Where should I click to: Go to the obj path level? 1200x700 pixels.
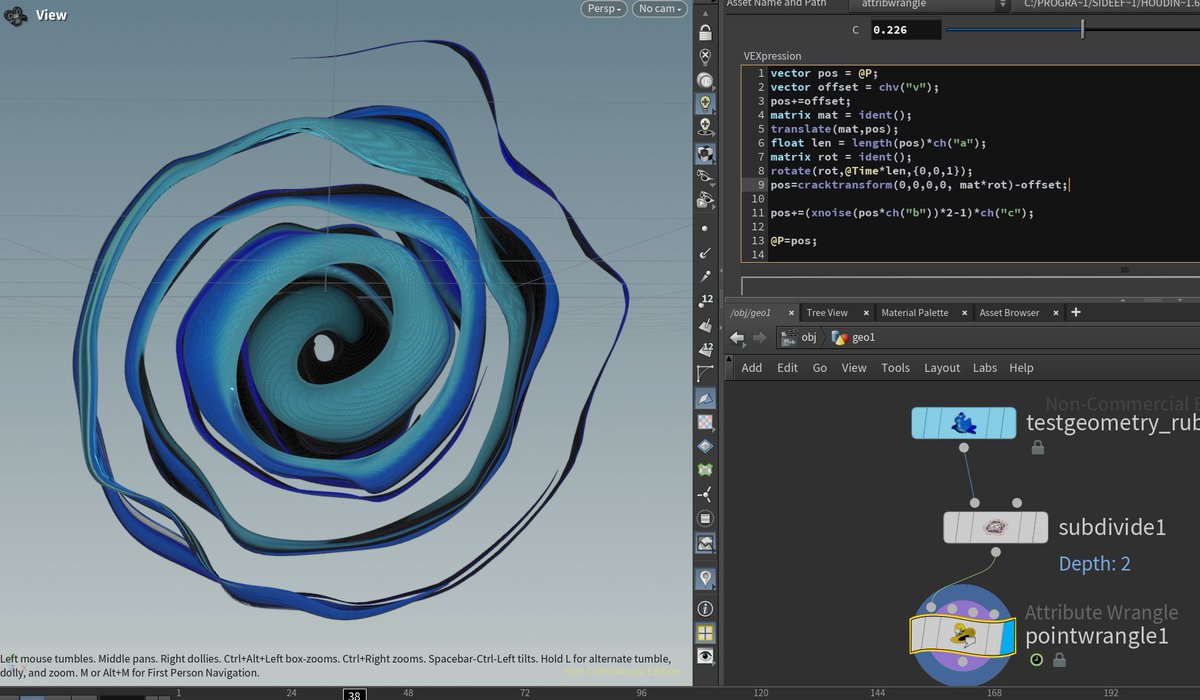coord(800,338)
